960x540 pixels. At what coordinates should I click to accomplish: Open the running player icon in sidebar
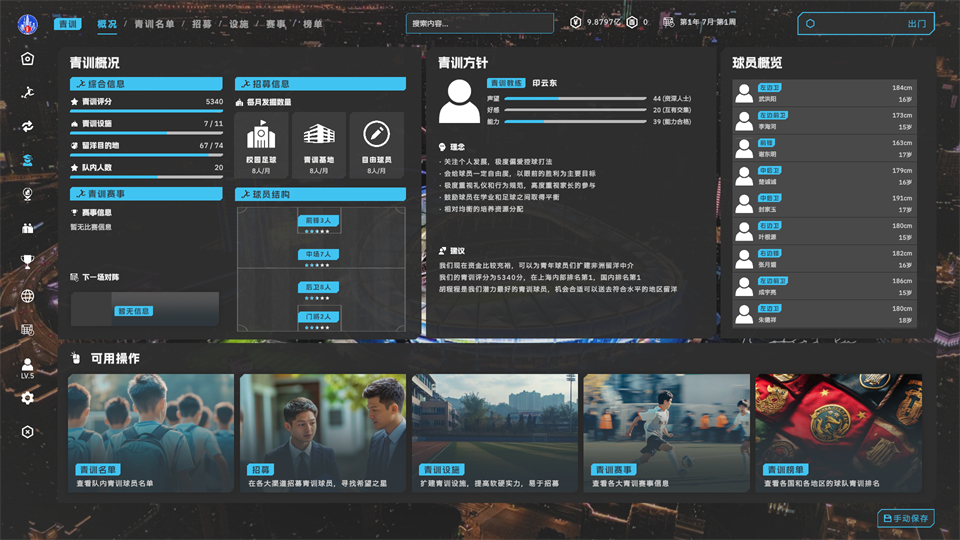click(x=27, y=92)
